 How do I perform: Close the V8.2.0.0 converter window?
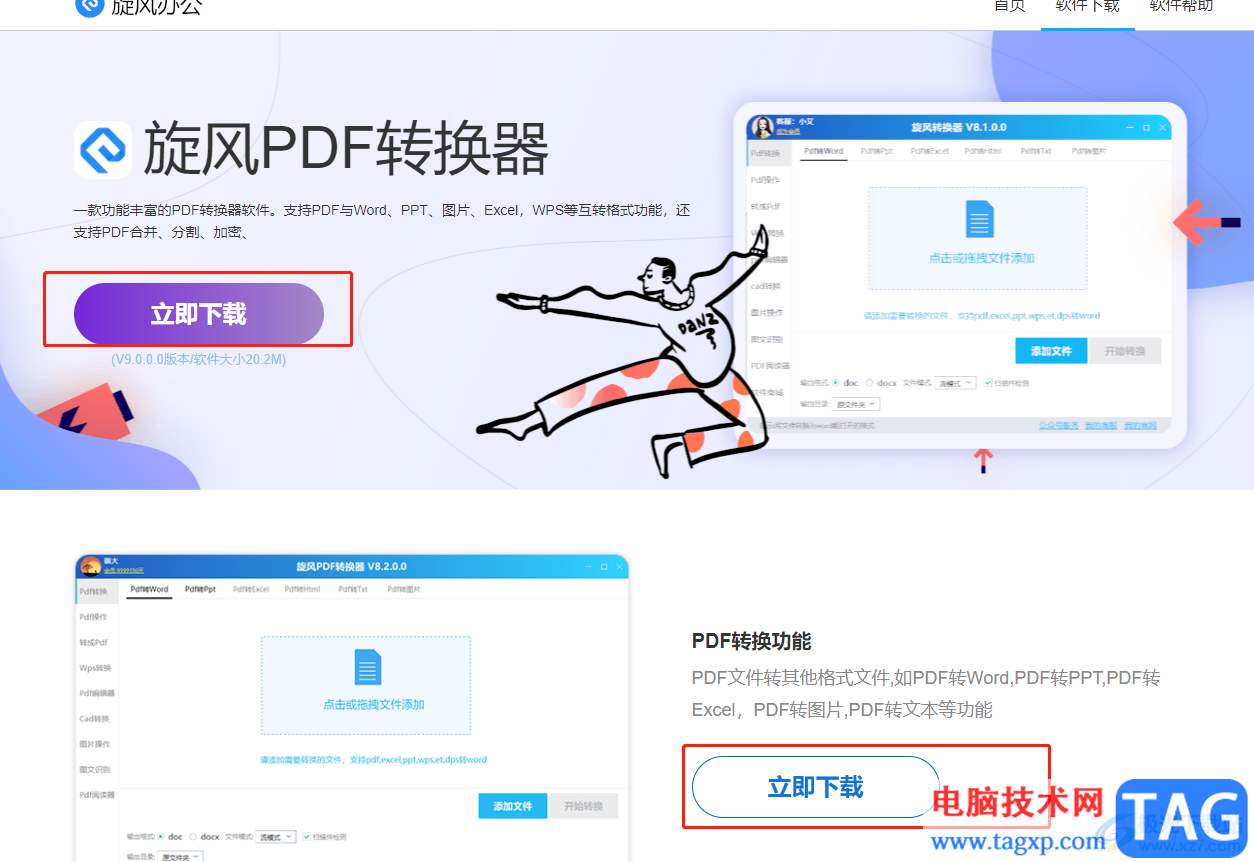620,567
